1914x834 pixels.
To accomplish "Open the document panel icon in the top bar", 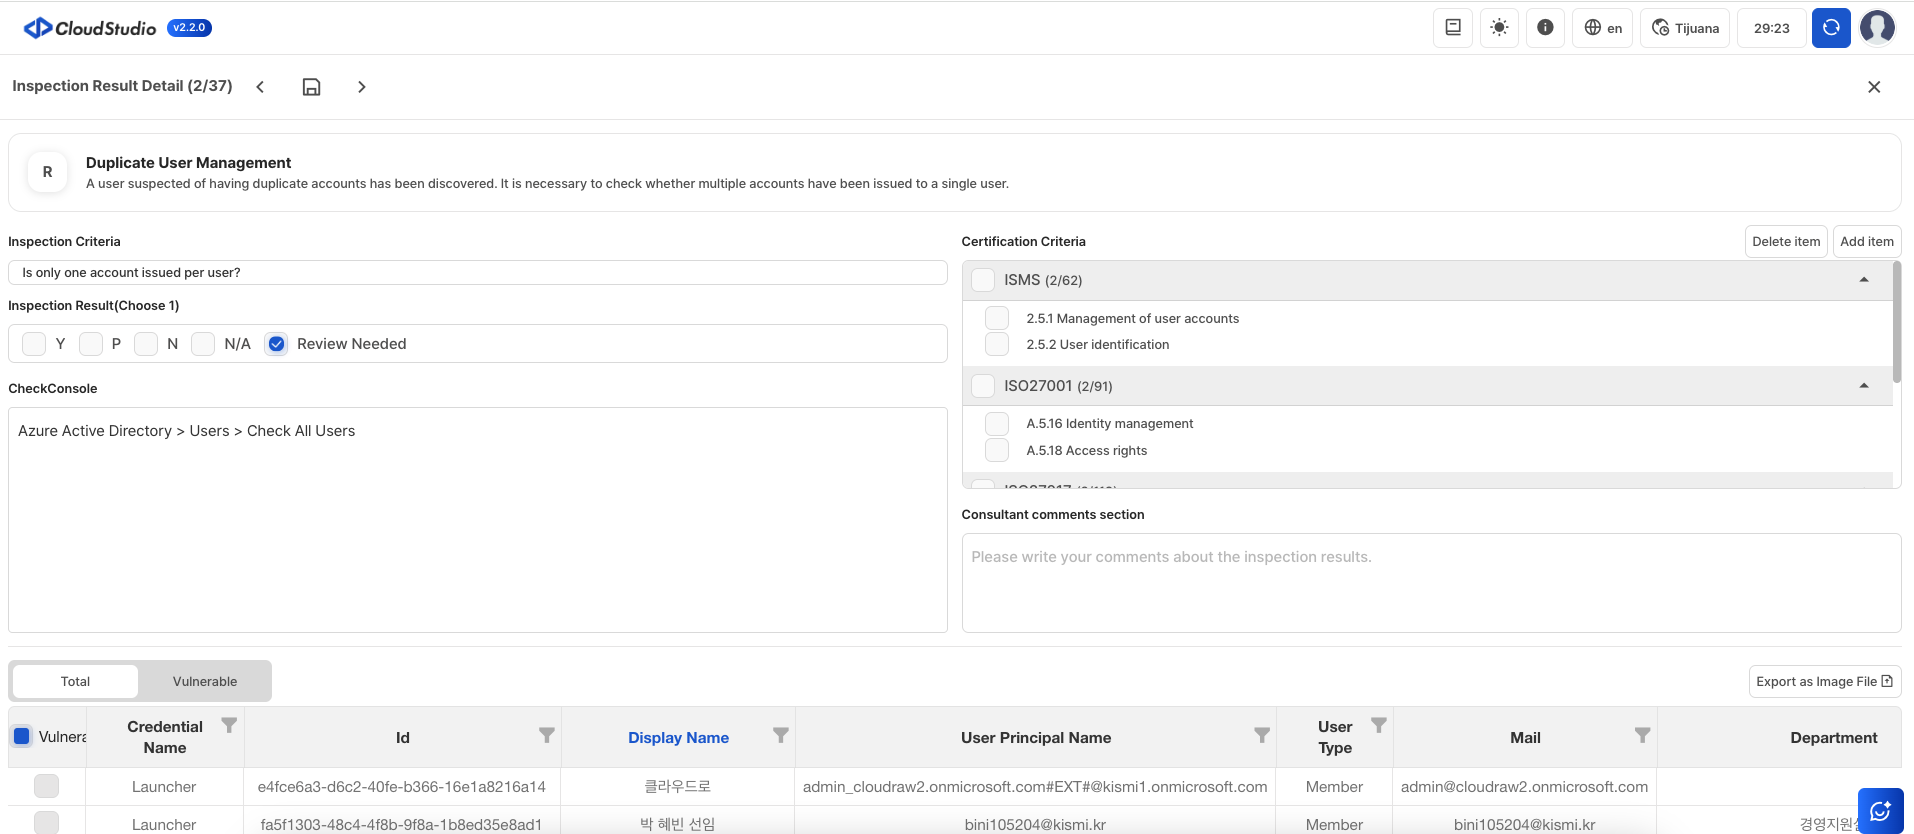I will (x=1452, y=28).
